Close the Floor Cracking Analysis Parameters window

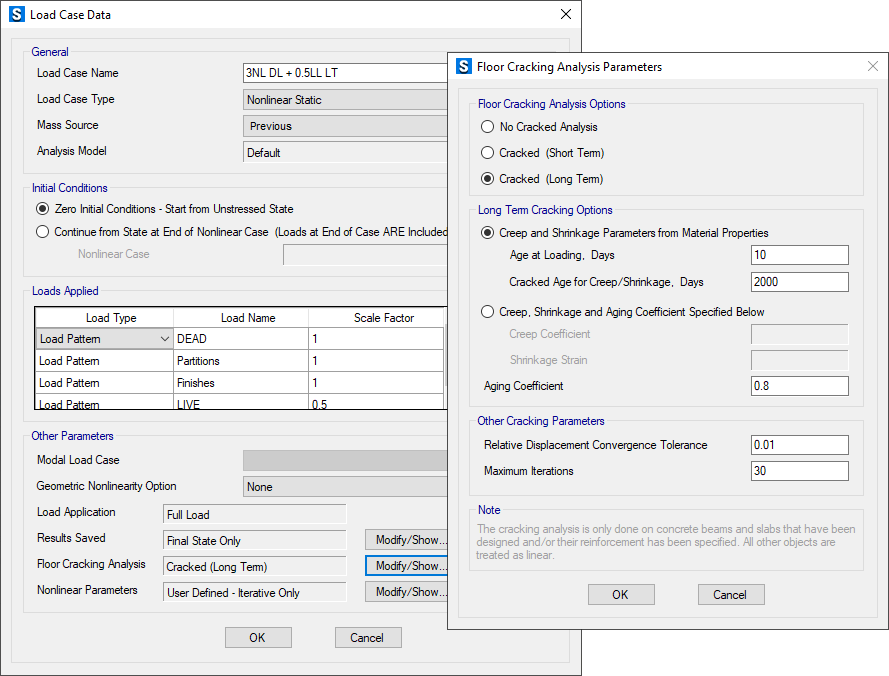871,67
